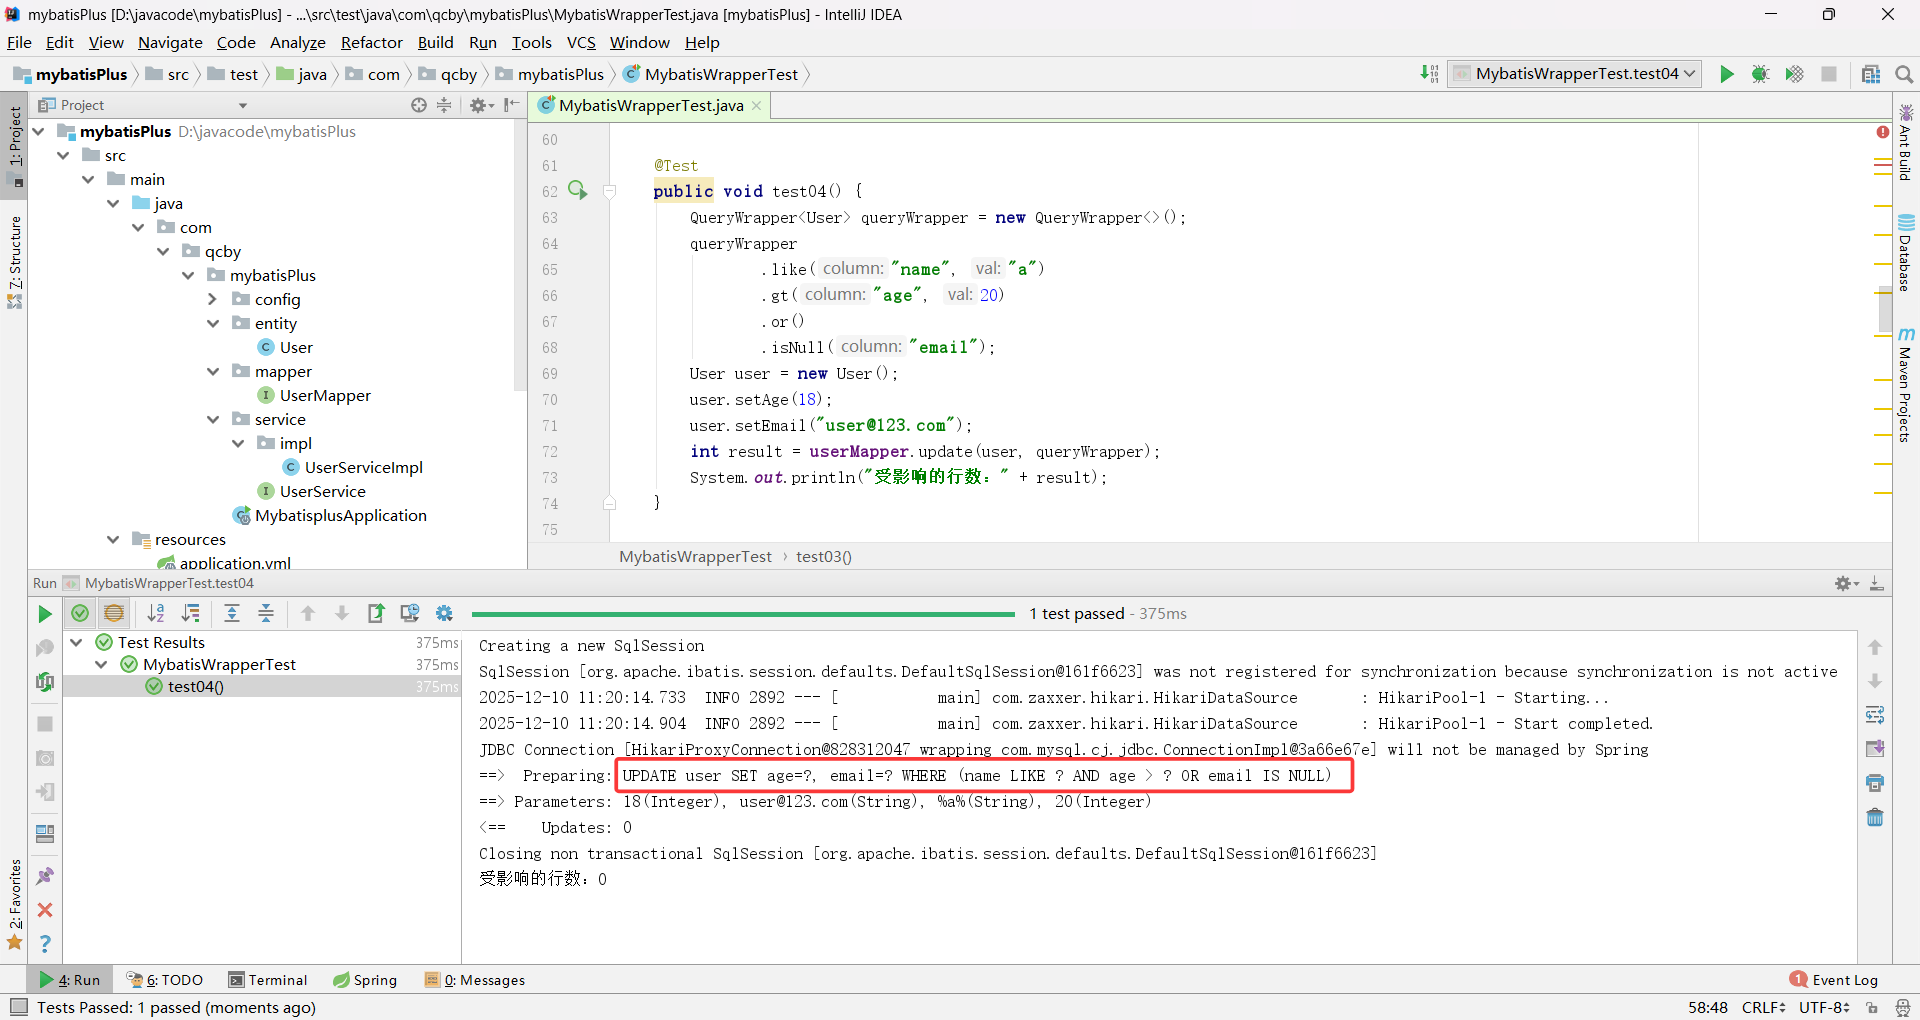1920x1020 pixels.
Task: Run with Coverage icon in top toolbar
Action: (x=1795, y=74)
